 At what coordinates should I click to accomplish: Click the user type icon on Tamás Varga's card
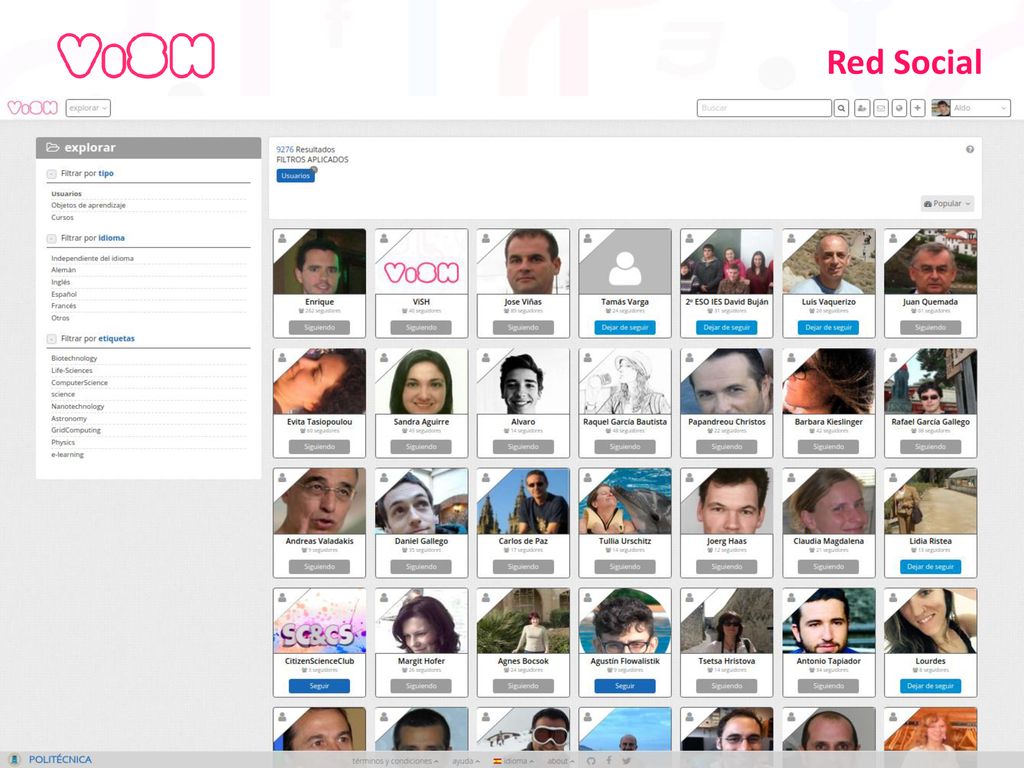coord(588,238)
